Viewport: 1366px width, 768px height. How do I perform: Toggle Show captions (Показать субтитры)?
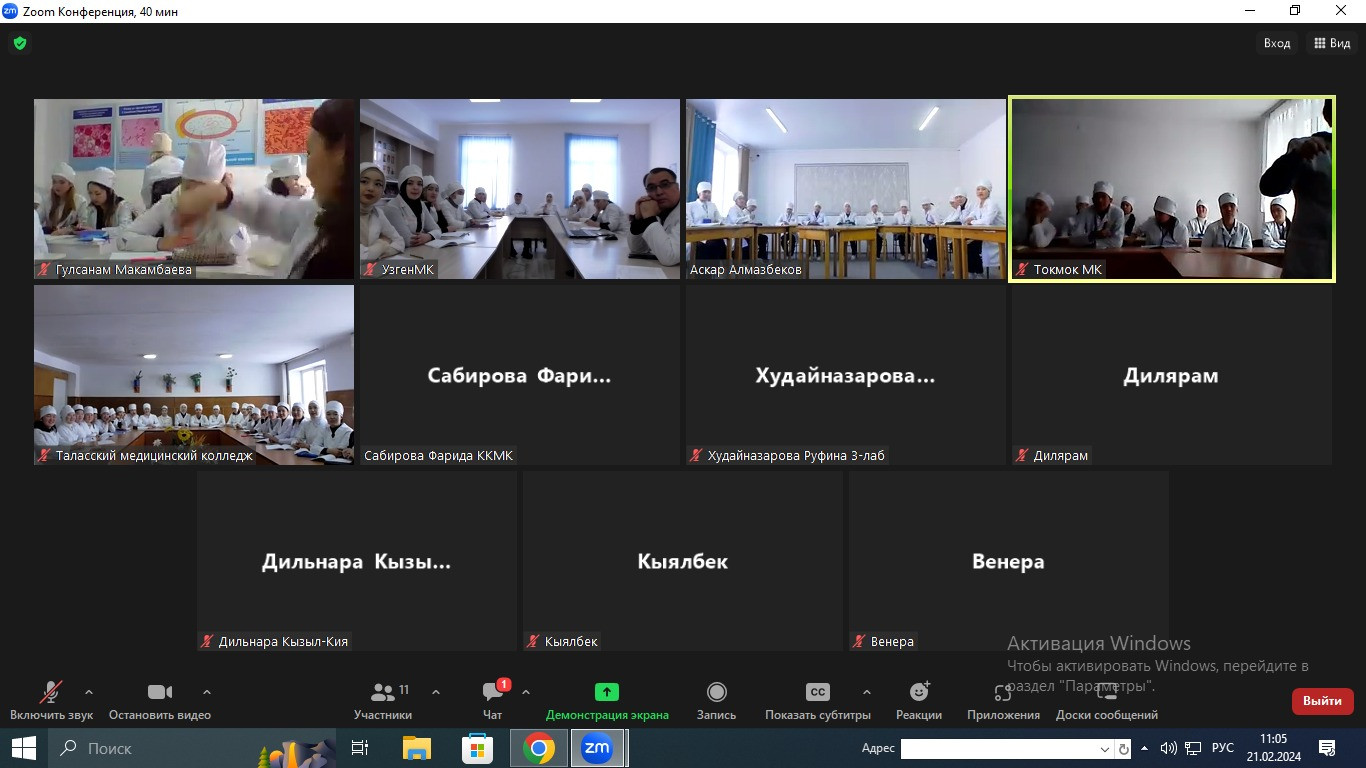pos(817,700)
